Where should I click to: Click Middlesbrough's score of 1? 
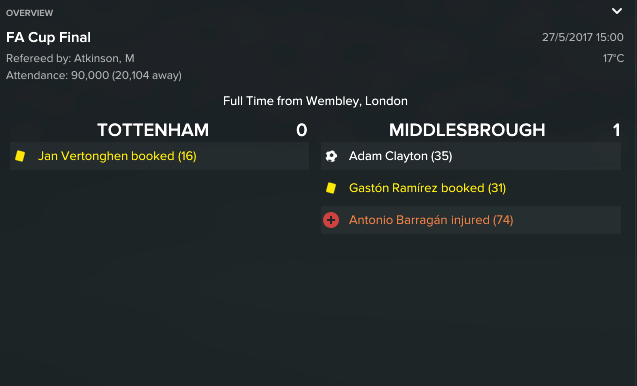(616, 130)
